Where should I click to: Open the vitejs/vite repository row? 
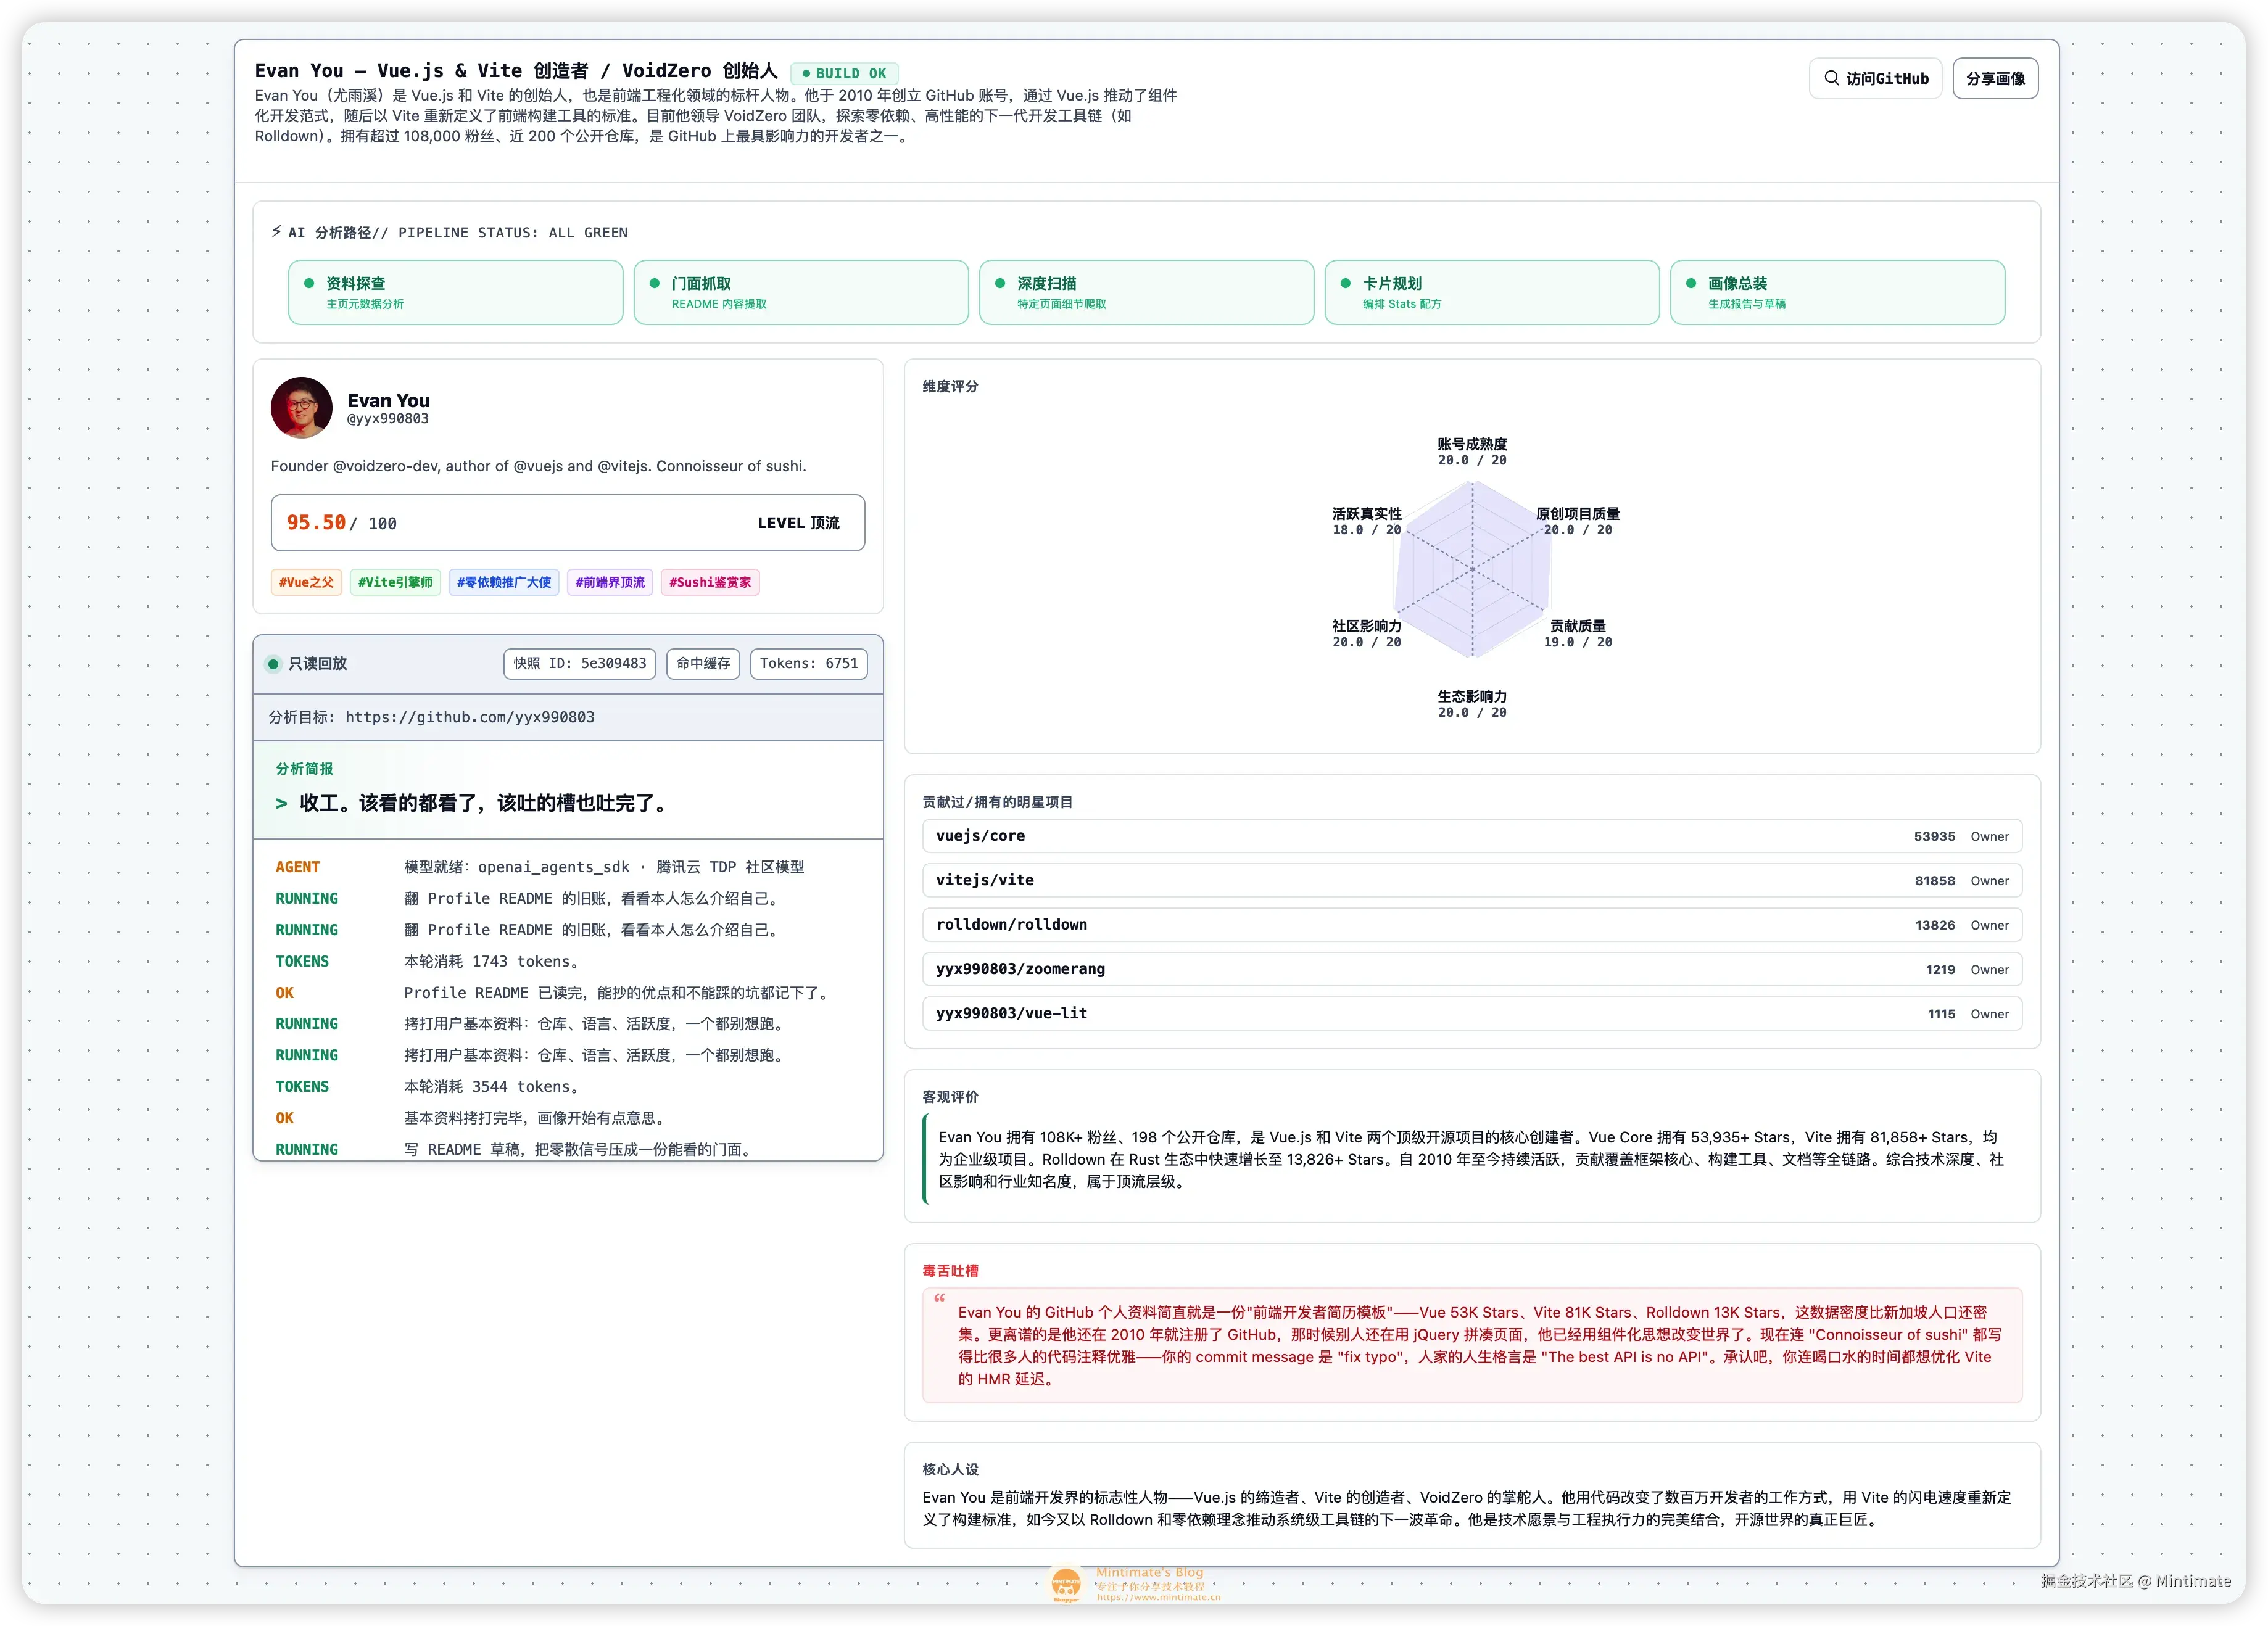tap(1472, 880)
